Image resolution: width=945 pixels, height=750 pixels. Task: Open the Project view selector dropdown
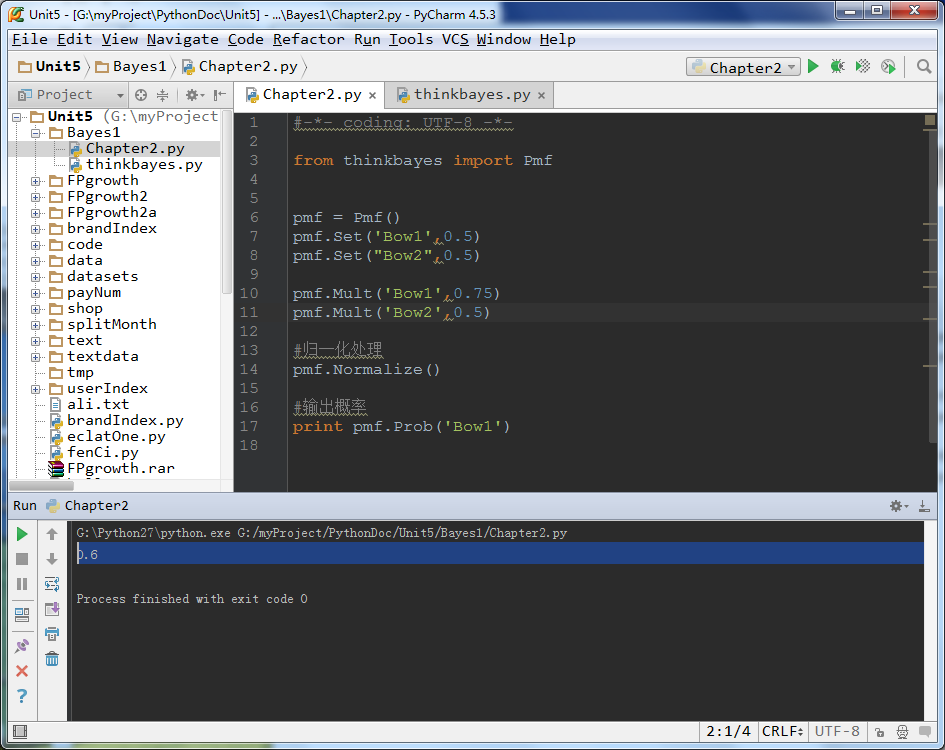71,95
